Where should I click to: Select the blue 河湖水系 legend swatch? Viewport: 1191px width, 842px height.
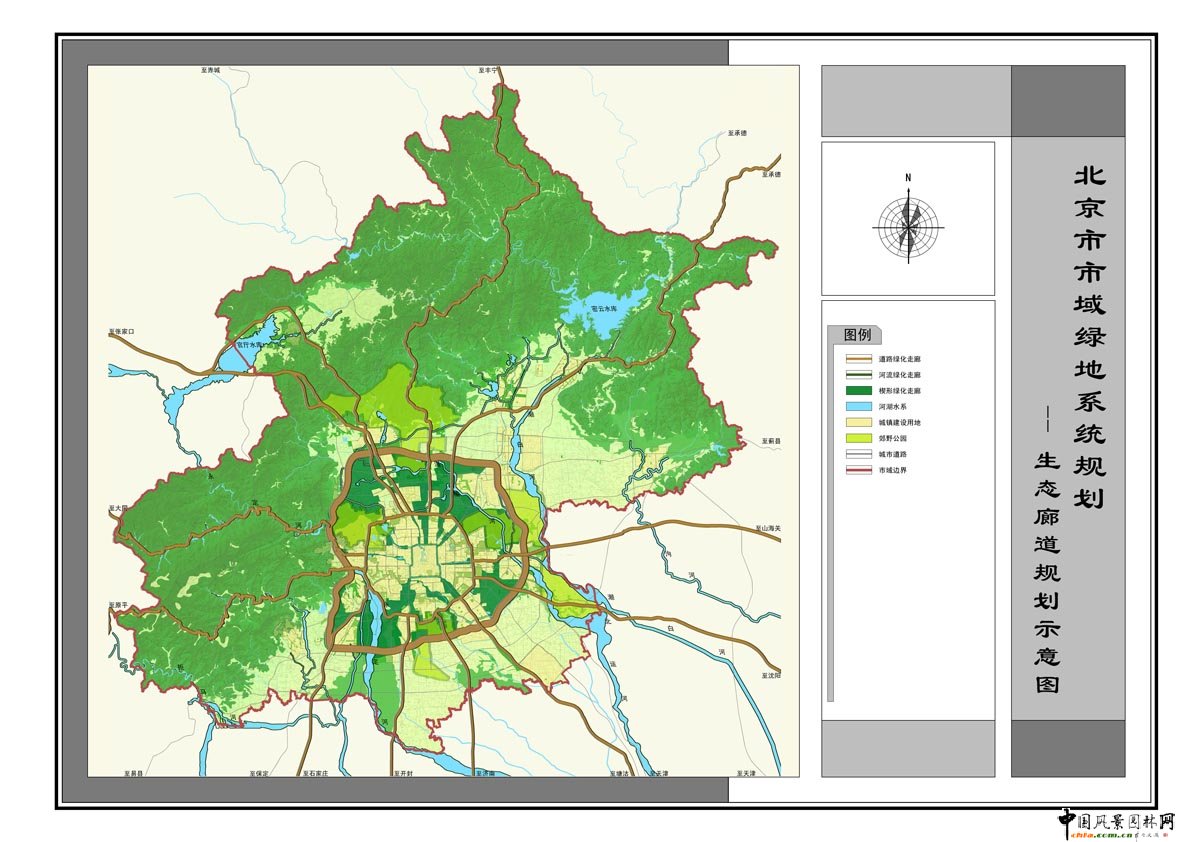click(859, 406)
